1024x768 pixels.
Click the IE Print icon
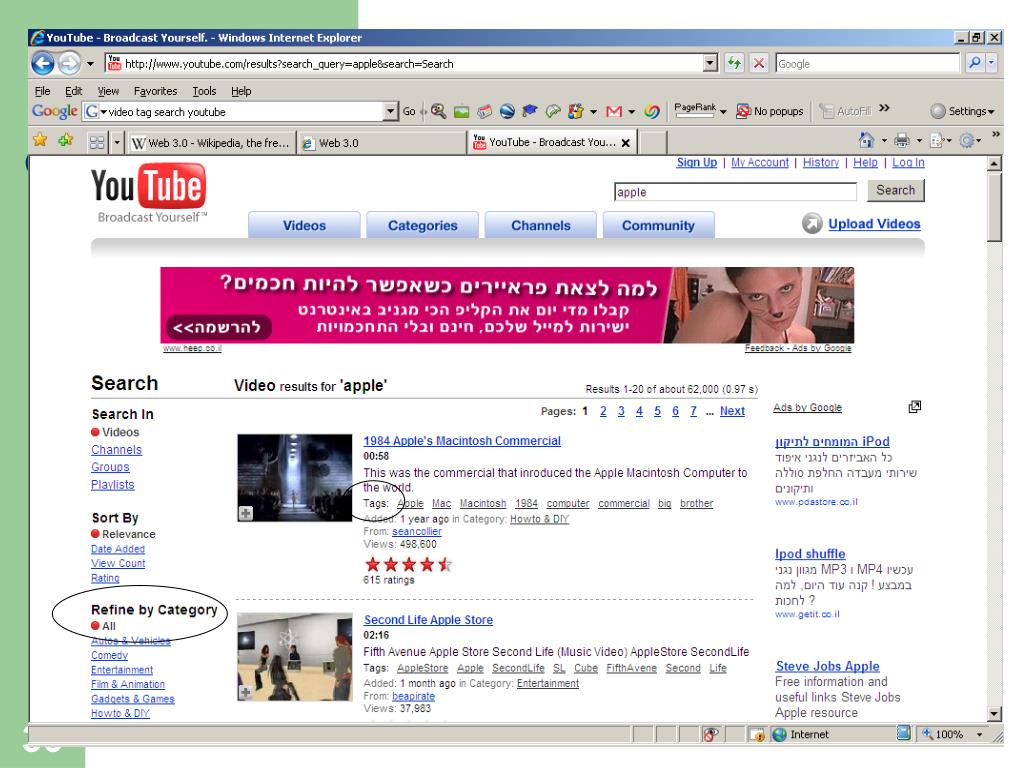(x=902, y=140)
